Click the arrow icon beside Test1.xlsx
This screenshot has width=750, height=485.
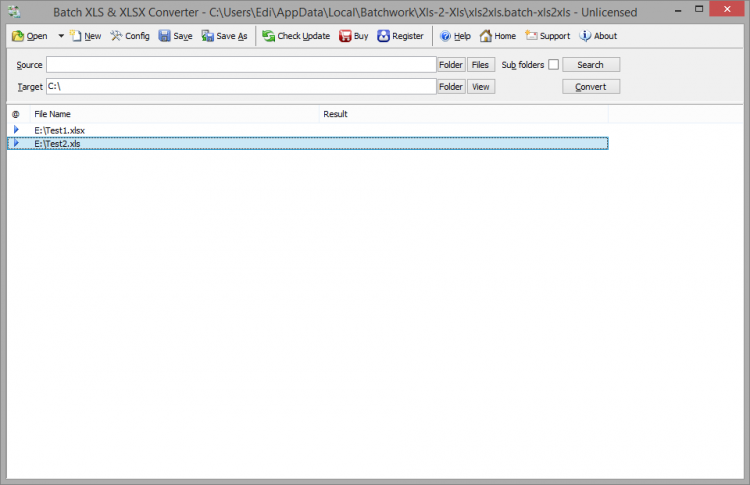click(16, 130)
